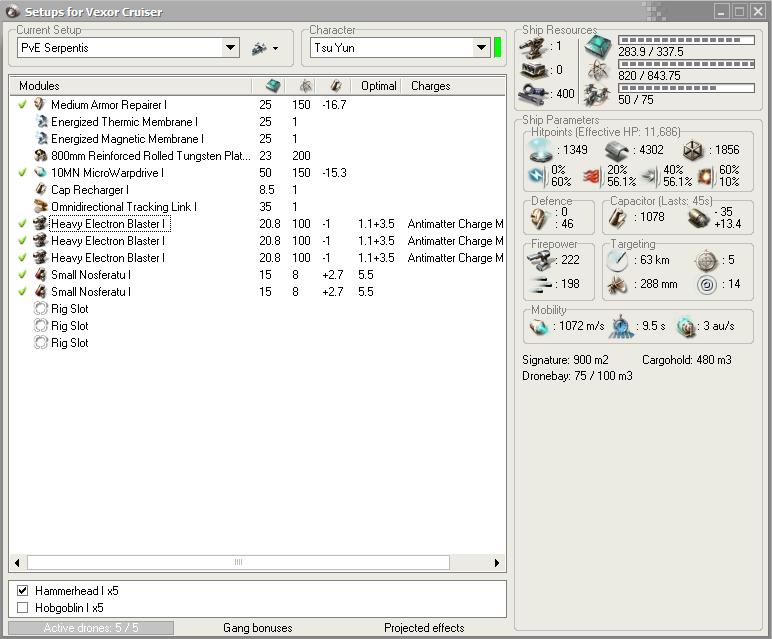The image size is (772, 639).
Task: Click the capacitor capacity icon showing 1078
Action: tap(617, 218)
